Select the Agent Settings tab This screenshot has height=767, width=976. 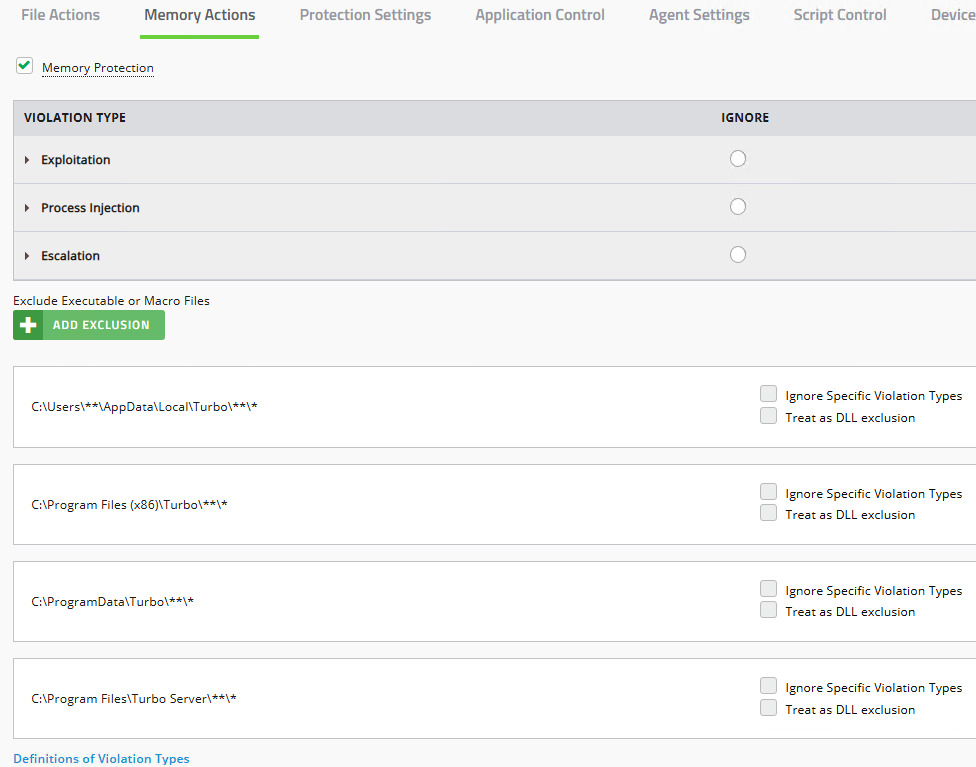point(698,14)
